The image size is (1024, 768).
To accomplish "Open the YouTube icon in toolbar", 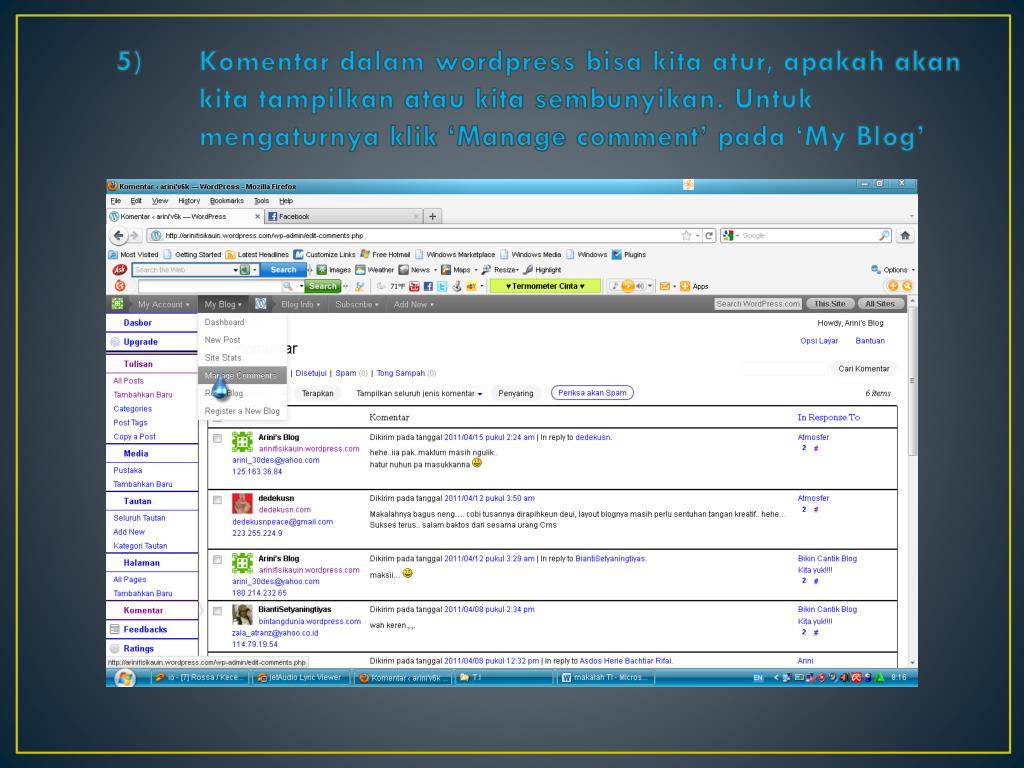I will (x=414, y=287).
